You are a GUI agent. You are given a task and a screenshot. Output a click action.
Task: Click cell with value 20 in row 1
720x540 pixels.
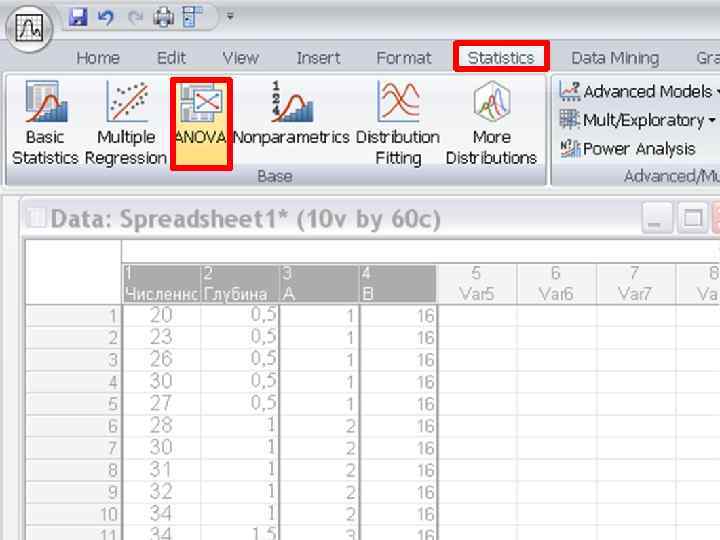pyautogui.click(x=162, y=315)
